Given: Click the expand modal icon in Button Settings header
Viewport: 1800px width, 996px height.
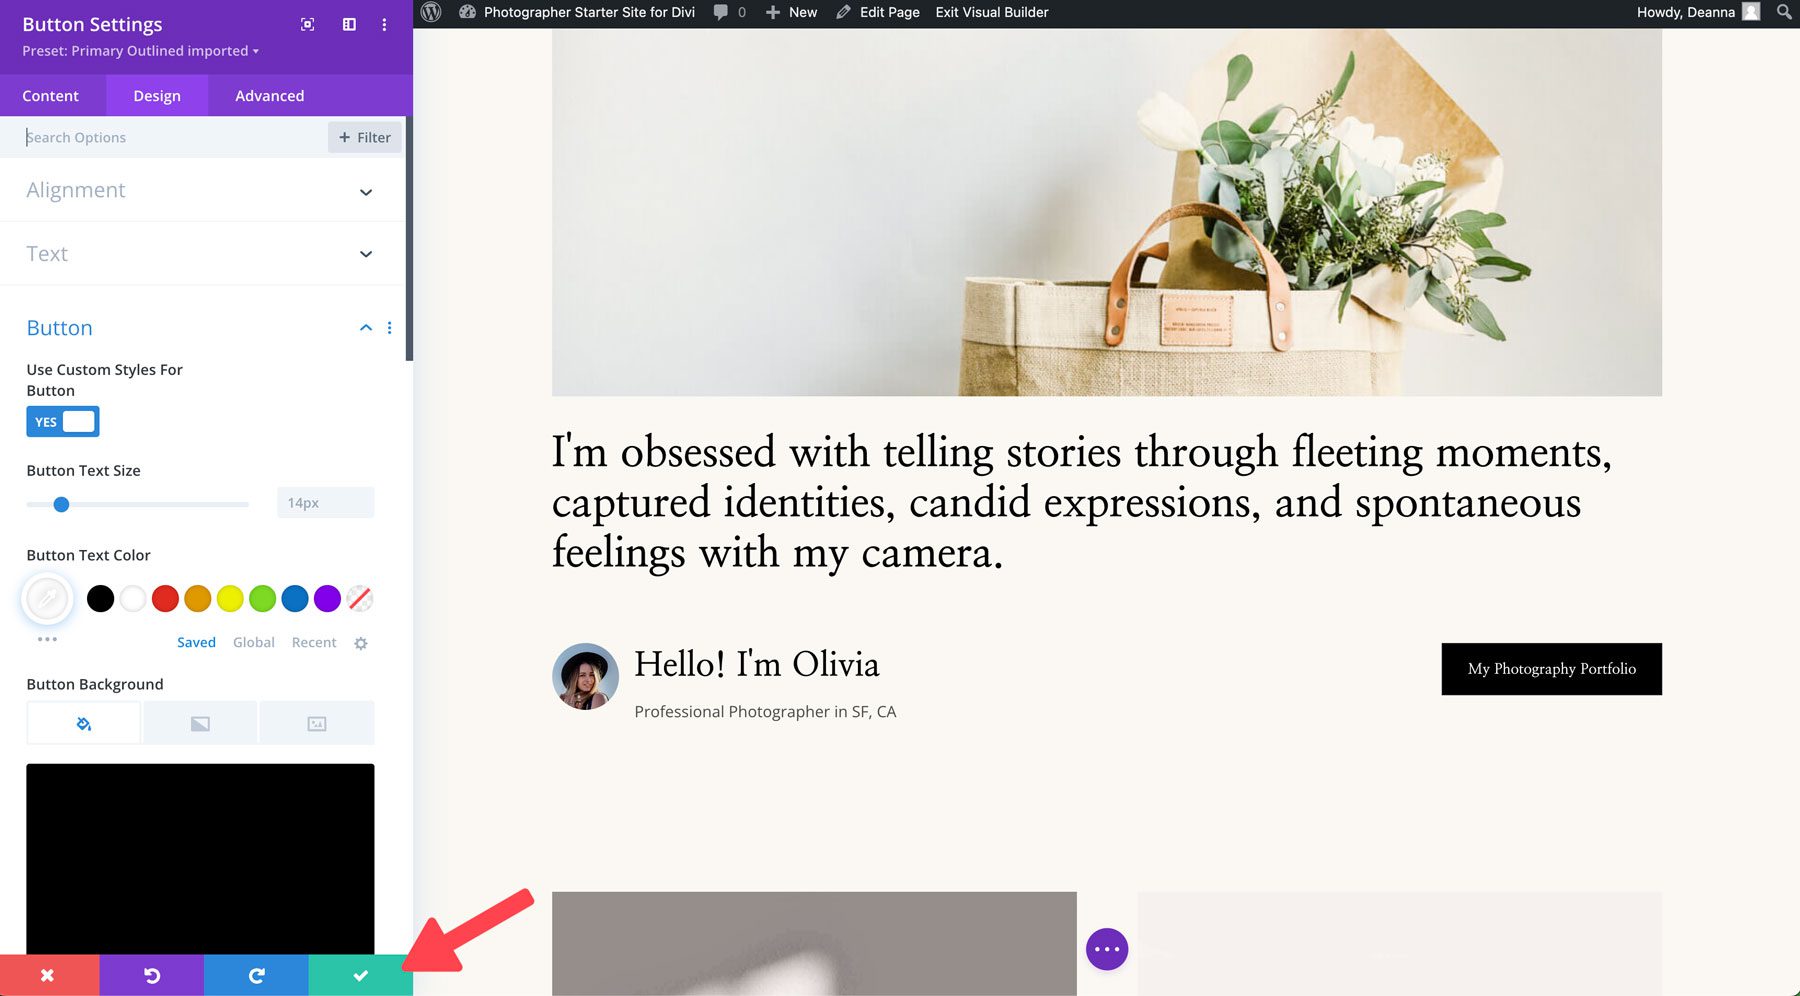Looking at the screenshot, I should pos(307,24).
